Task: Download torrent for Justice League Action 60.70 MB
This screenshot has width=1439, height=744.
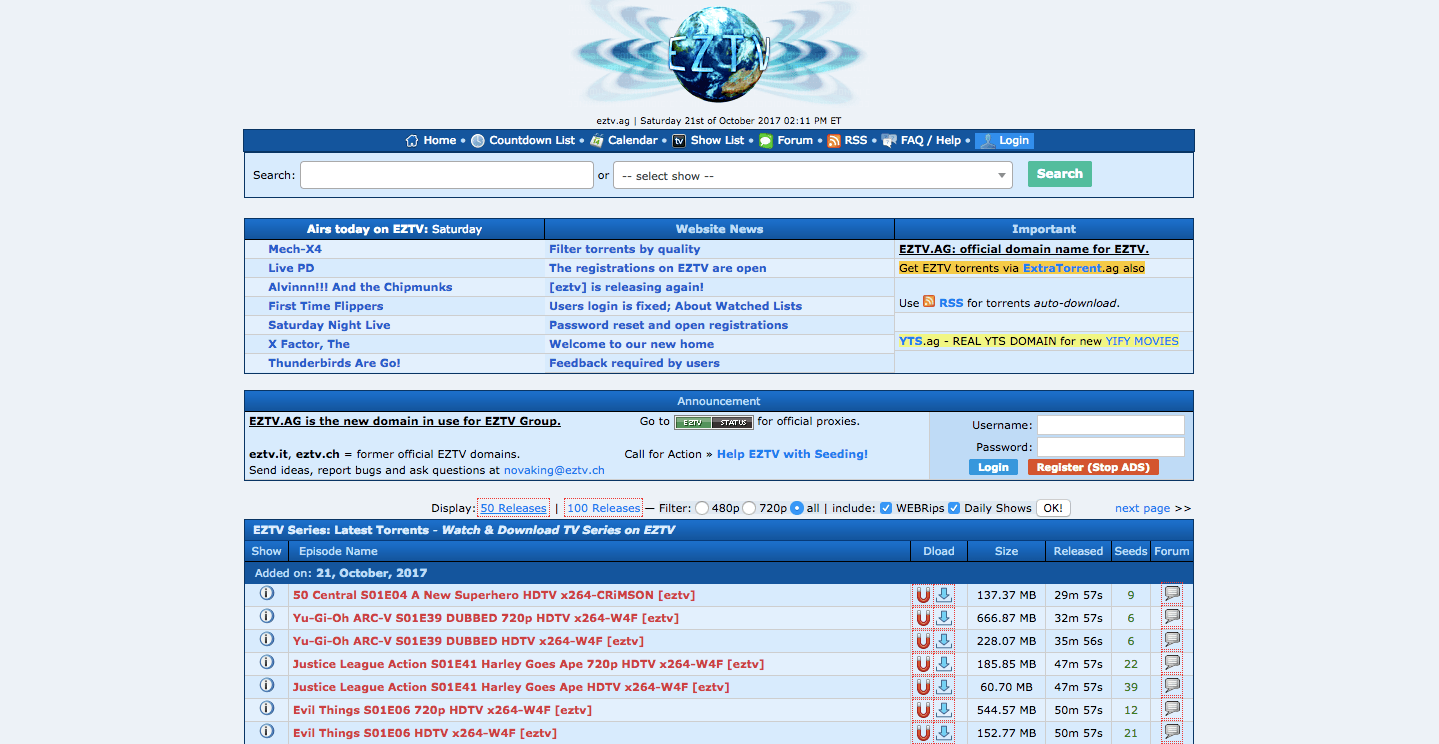Action: (944, 687)
